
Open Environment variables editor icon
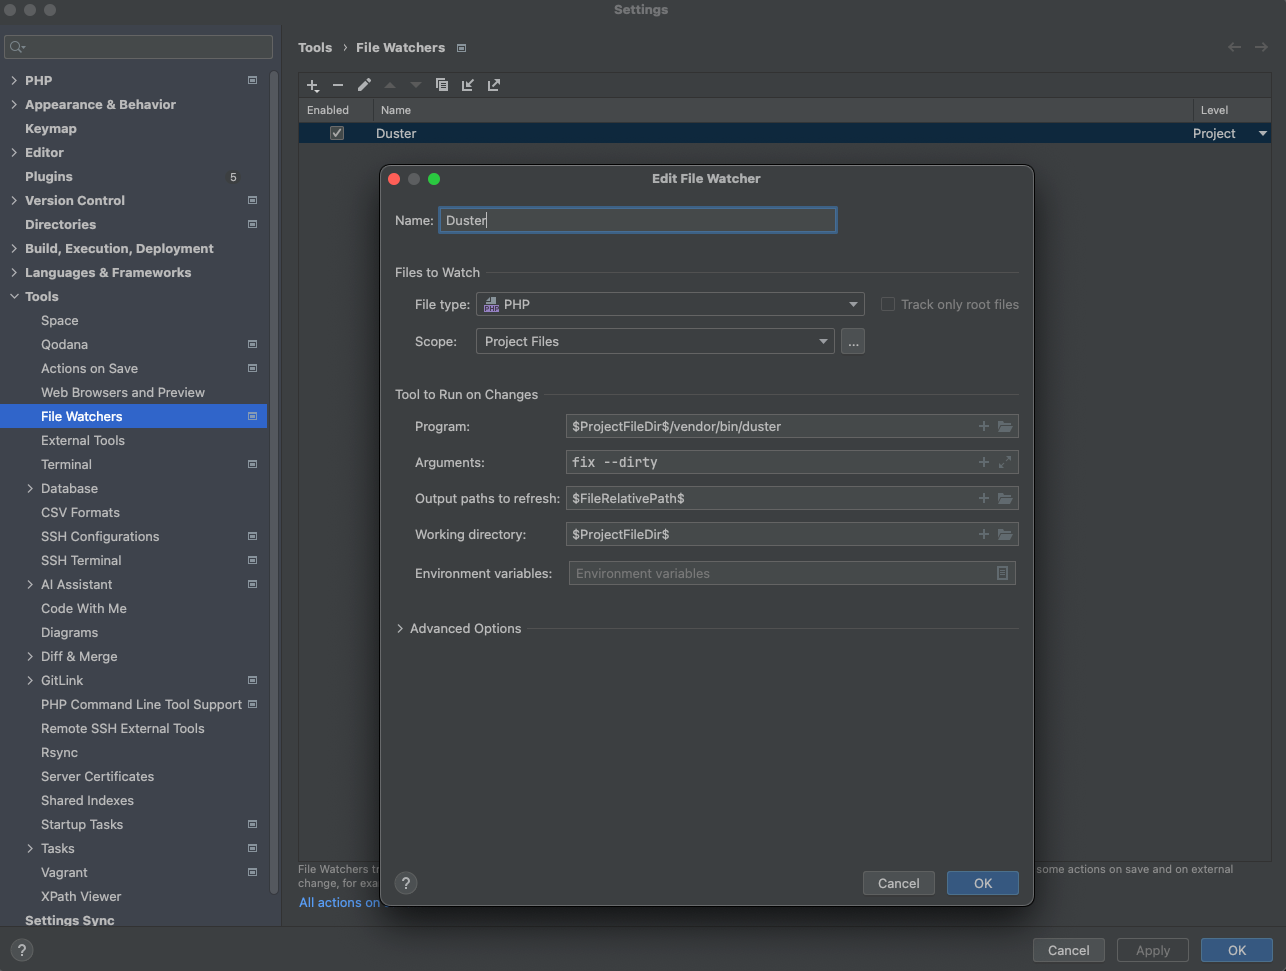coord(1002,573)
